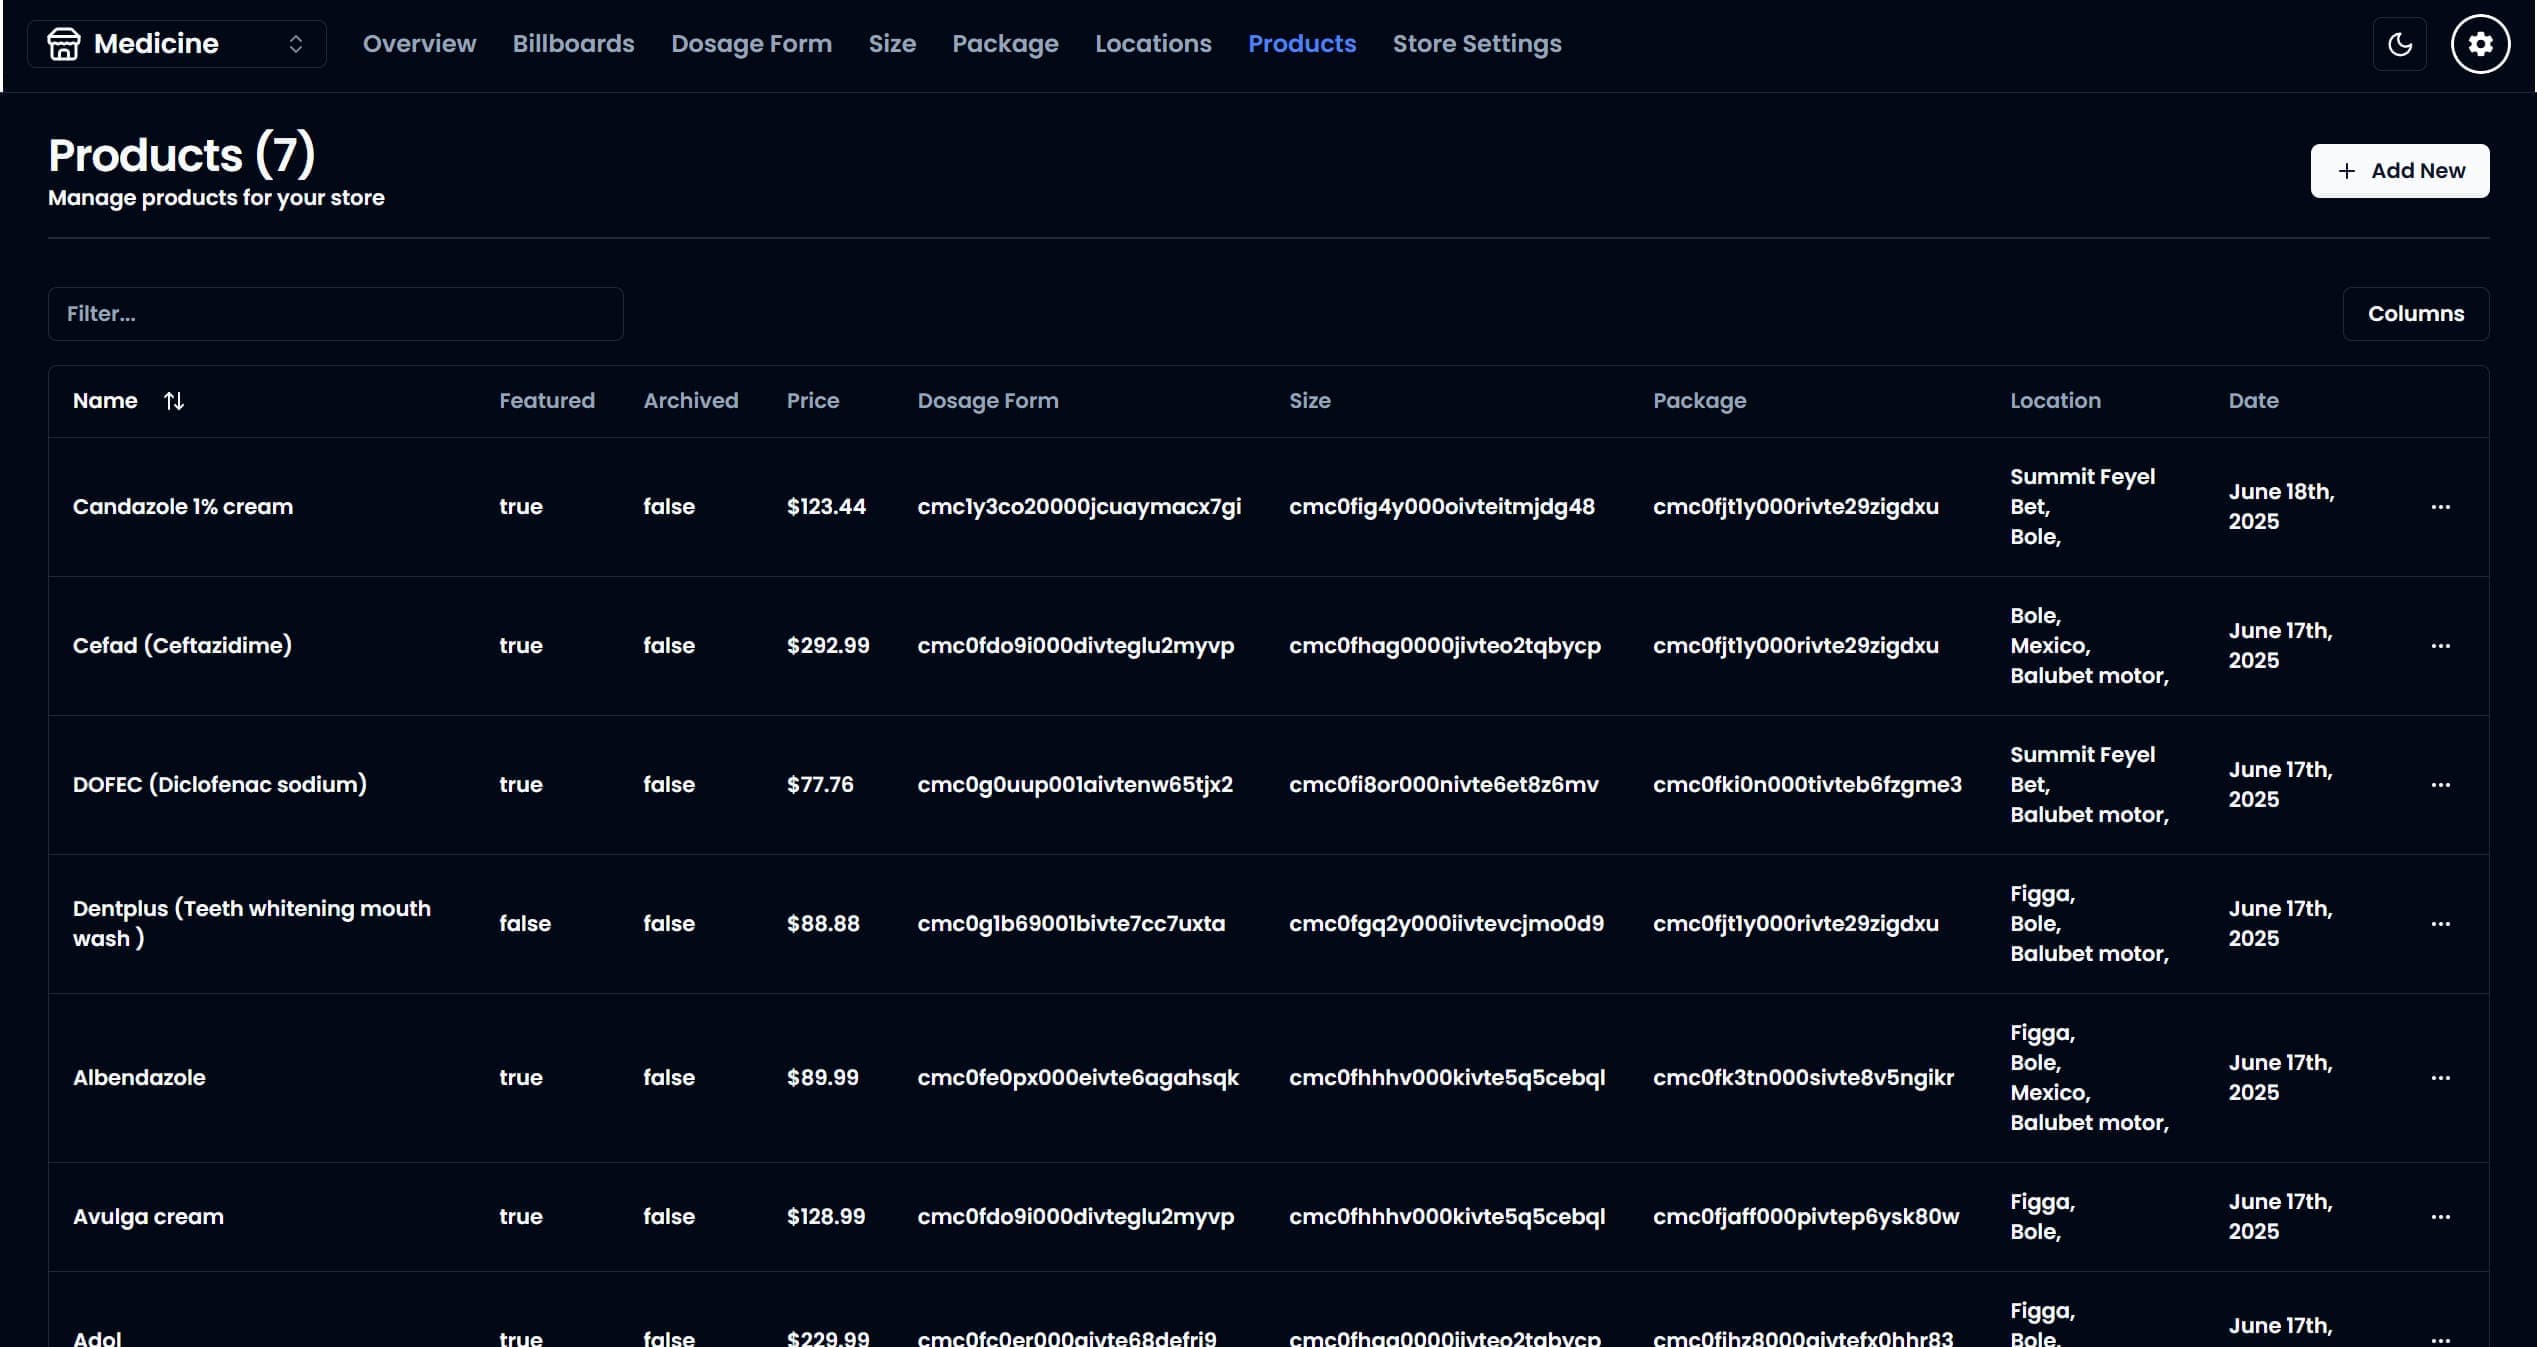The image size is (2537, 1347).
Task: Switch to the Dosage Form tab
Action: coord(751,44)
